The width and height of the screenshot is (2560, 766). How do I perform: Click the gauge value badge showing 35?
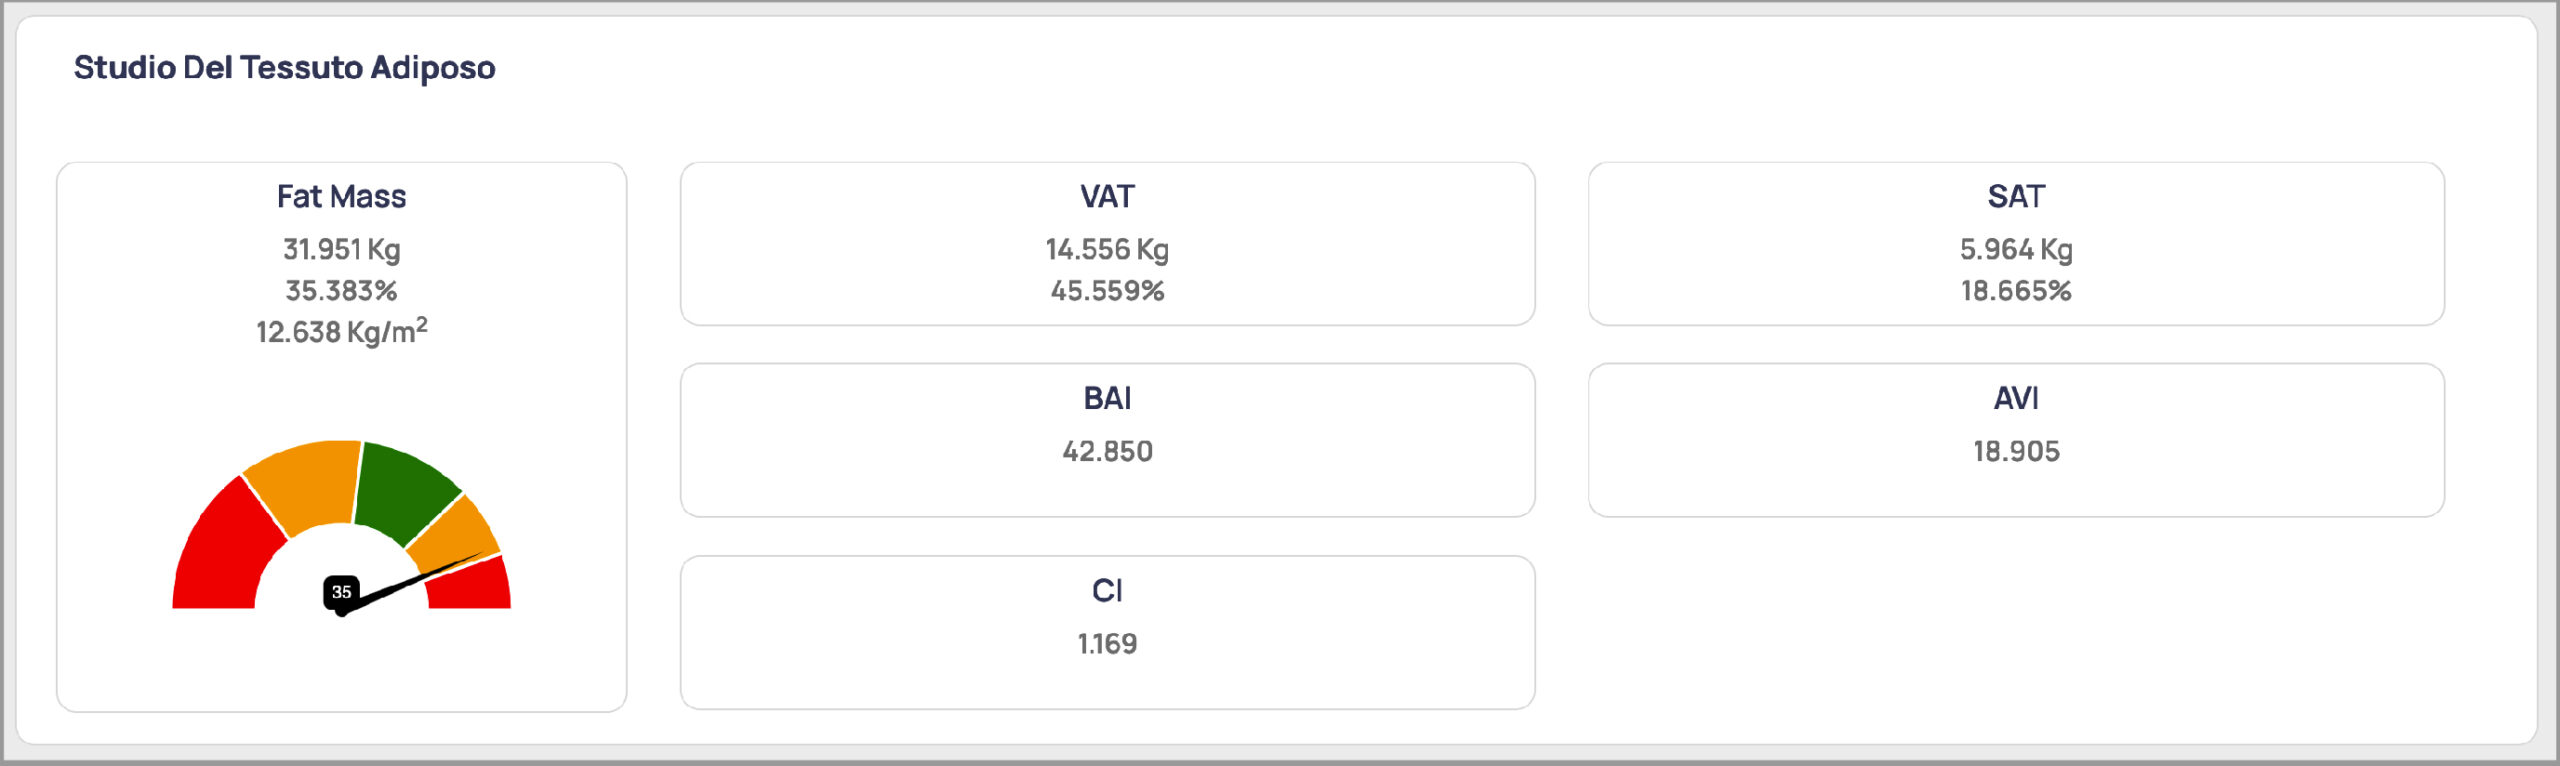[341, 592]
